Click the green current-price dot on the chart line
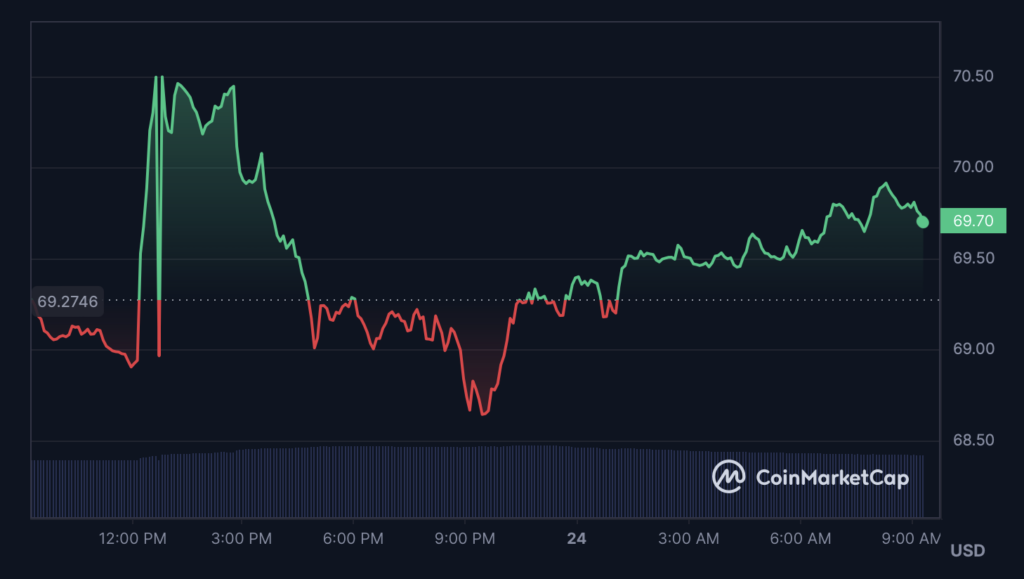This screenshot has height=579, width=1024. click(923, 222)
